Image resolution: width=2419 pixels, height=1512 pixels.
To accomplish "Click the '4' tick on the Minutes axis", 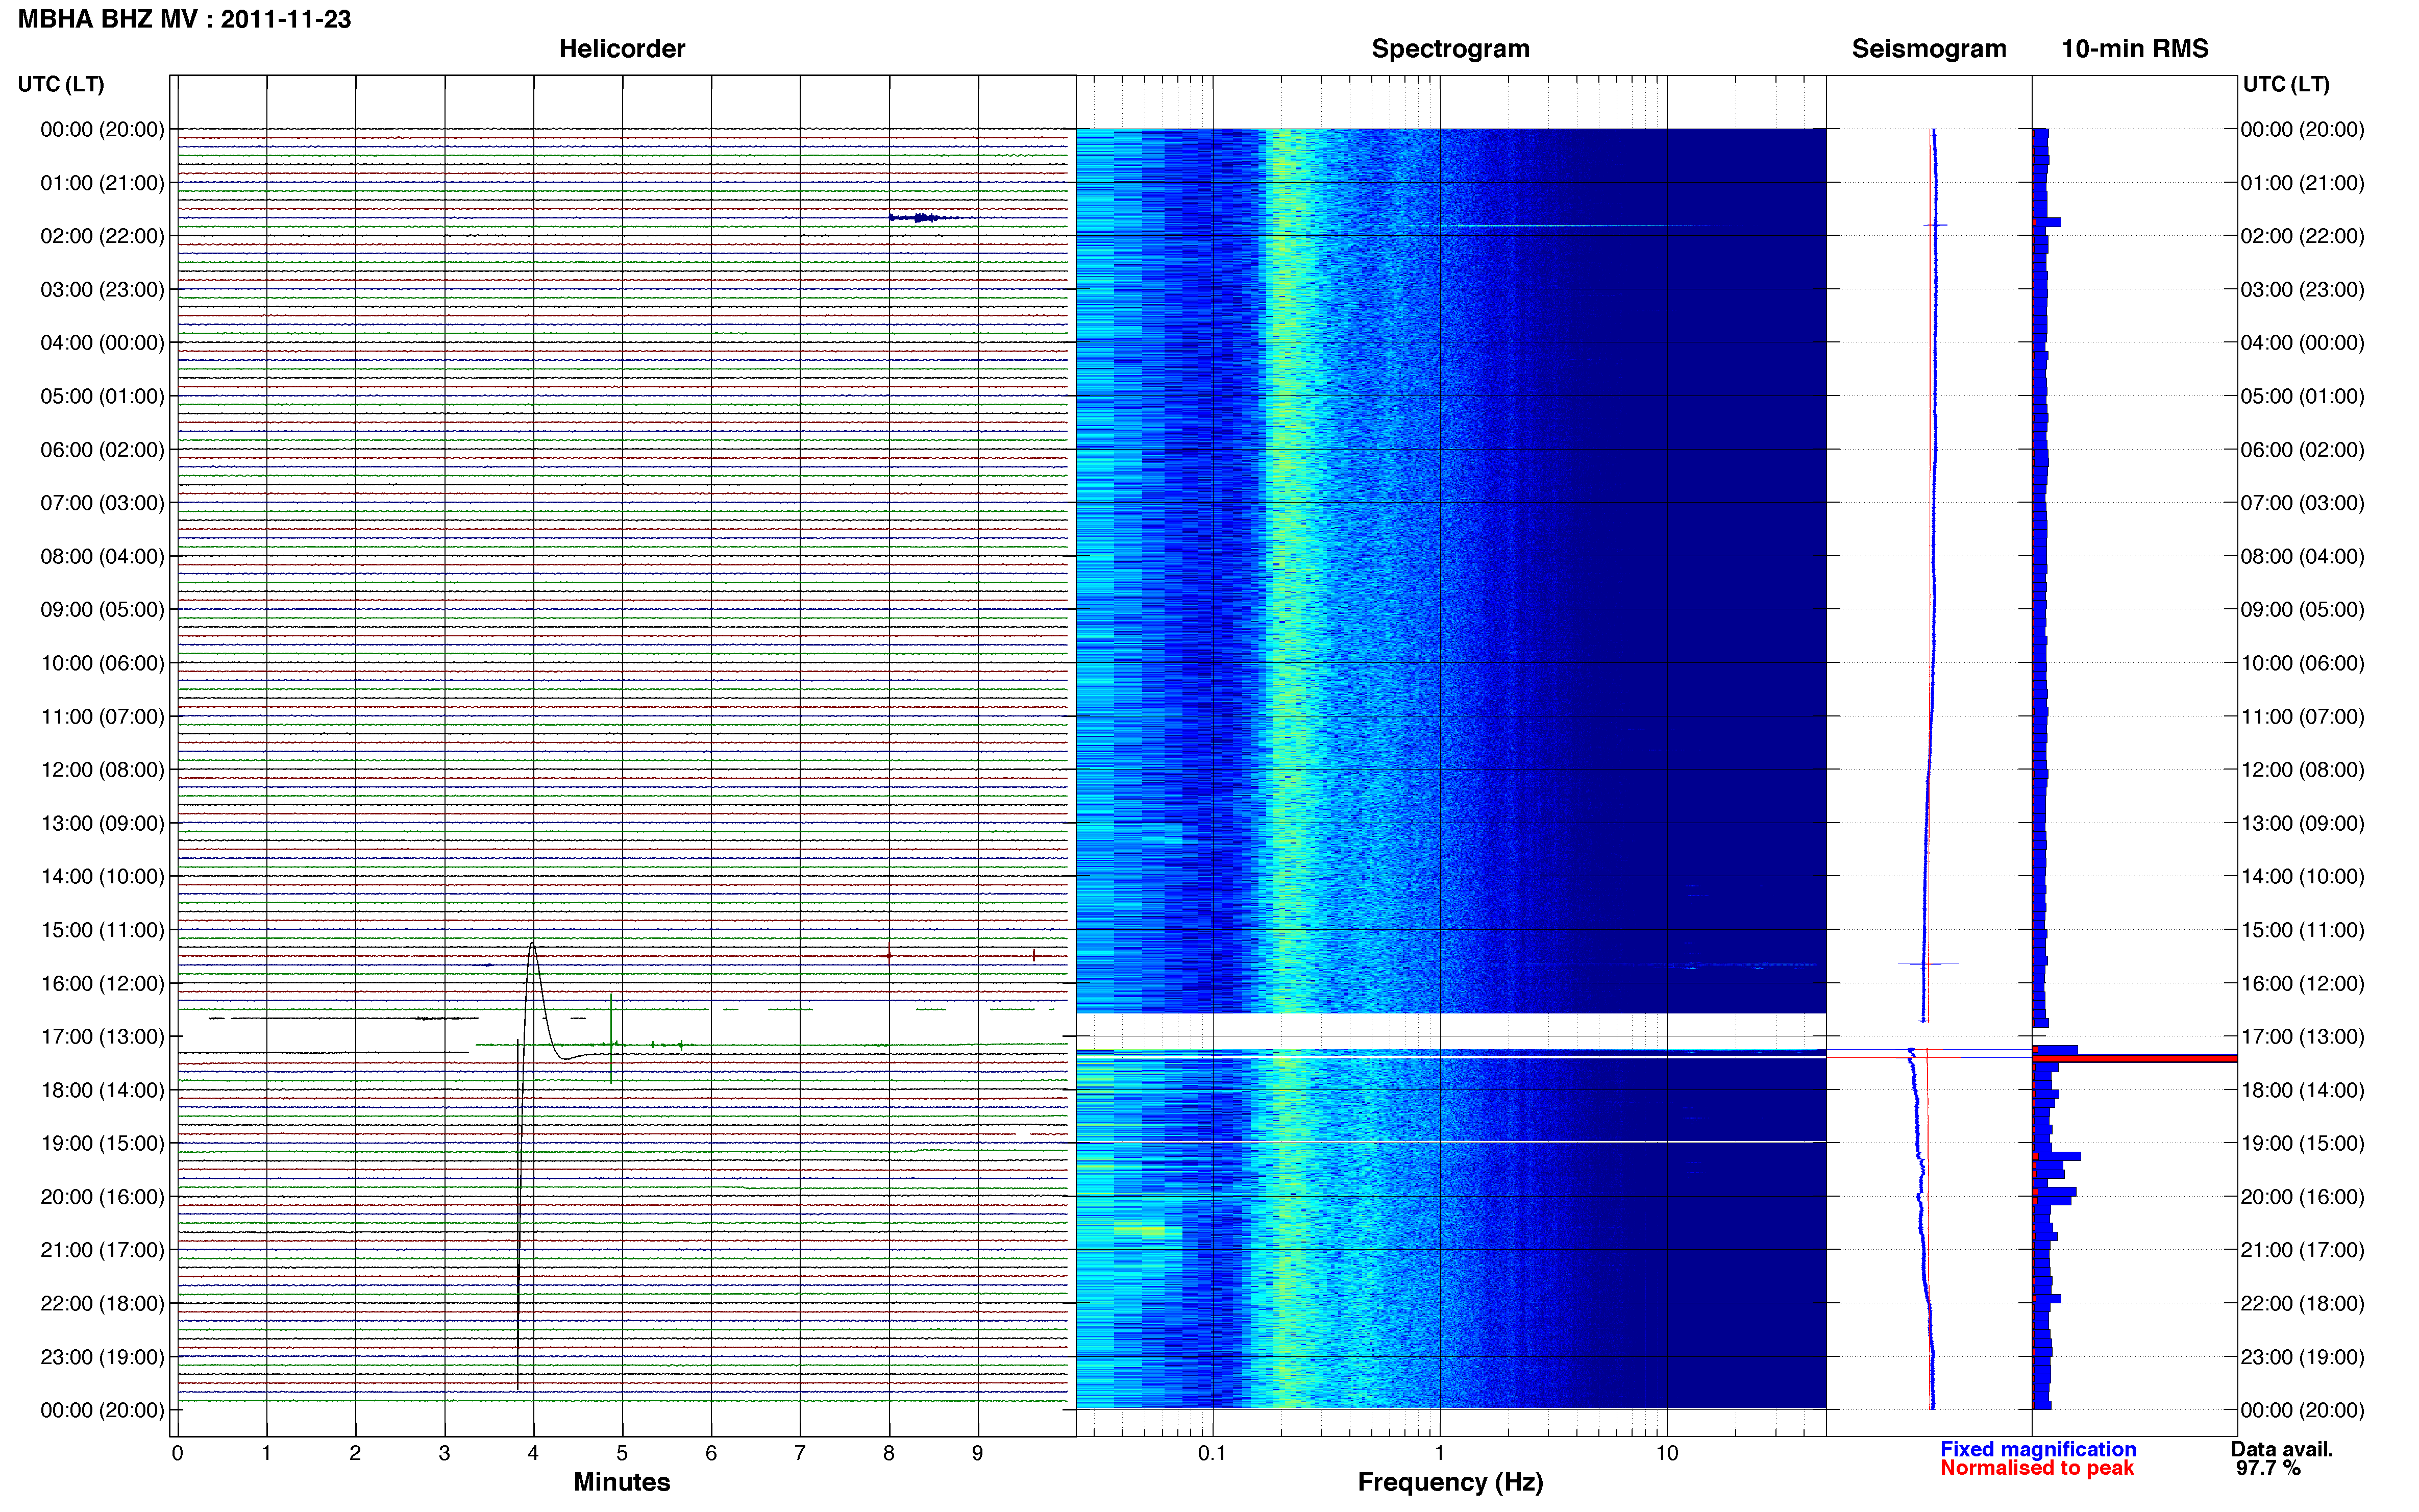I will pyautogui.click(x=533, y=1453).
